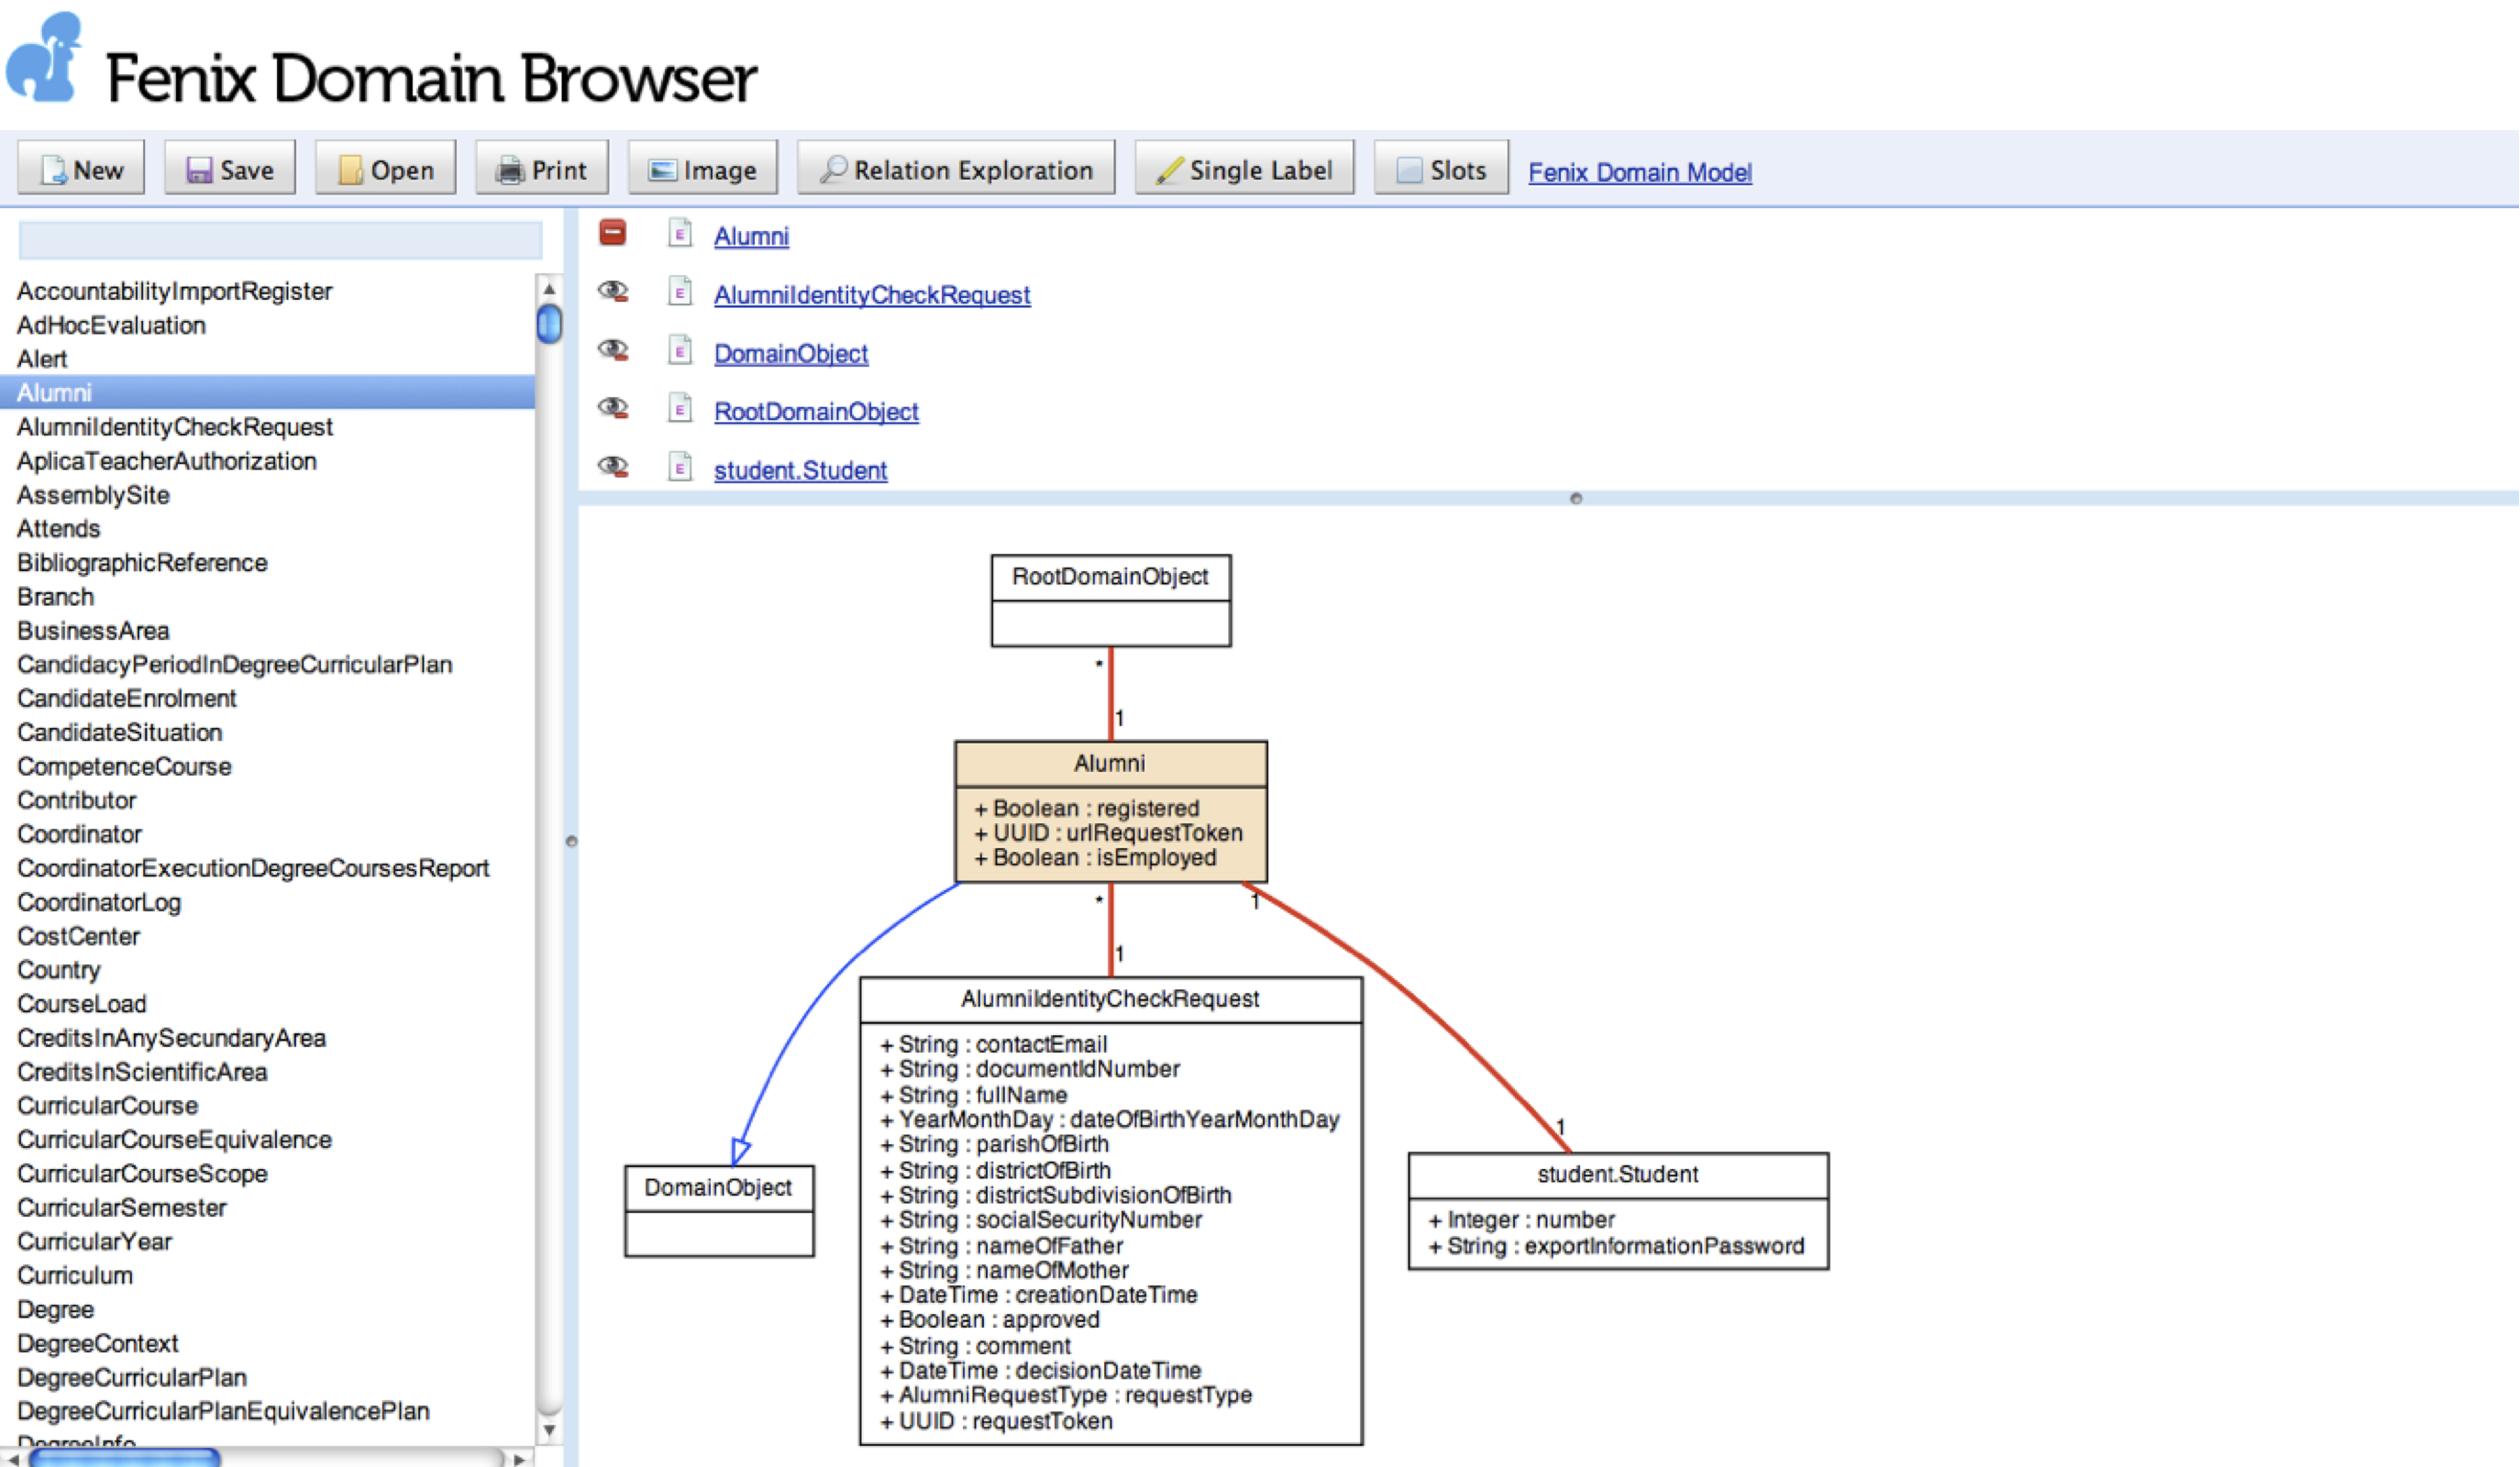Select BibliographicReference in class list
Image resolution: width=2520 pixels, height=1467 pixels.
coord(142,562)
